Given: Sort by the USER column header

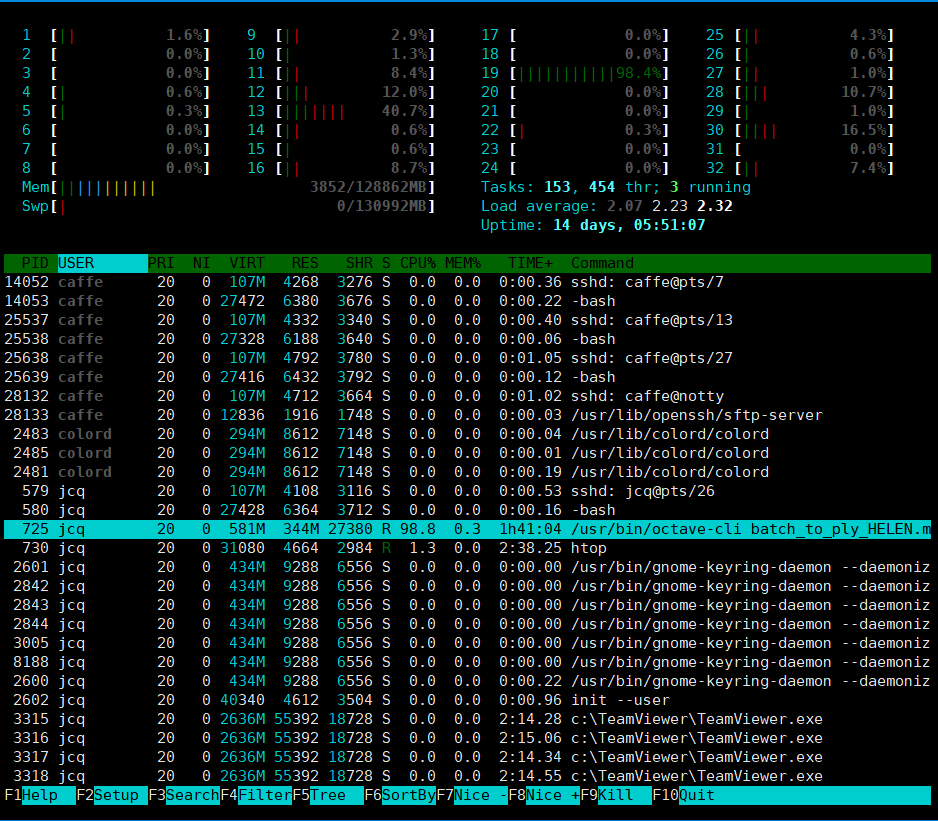Looking at the screenshot, I should pos(103,263).
